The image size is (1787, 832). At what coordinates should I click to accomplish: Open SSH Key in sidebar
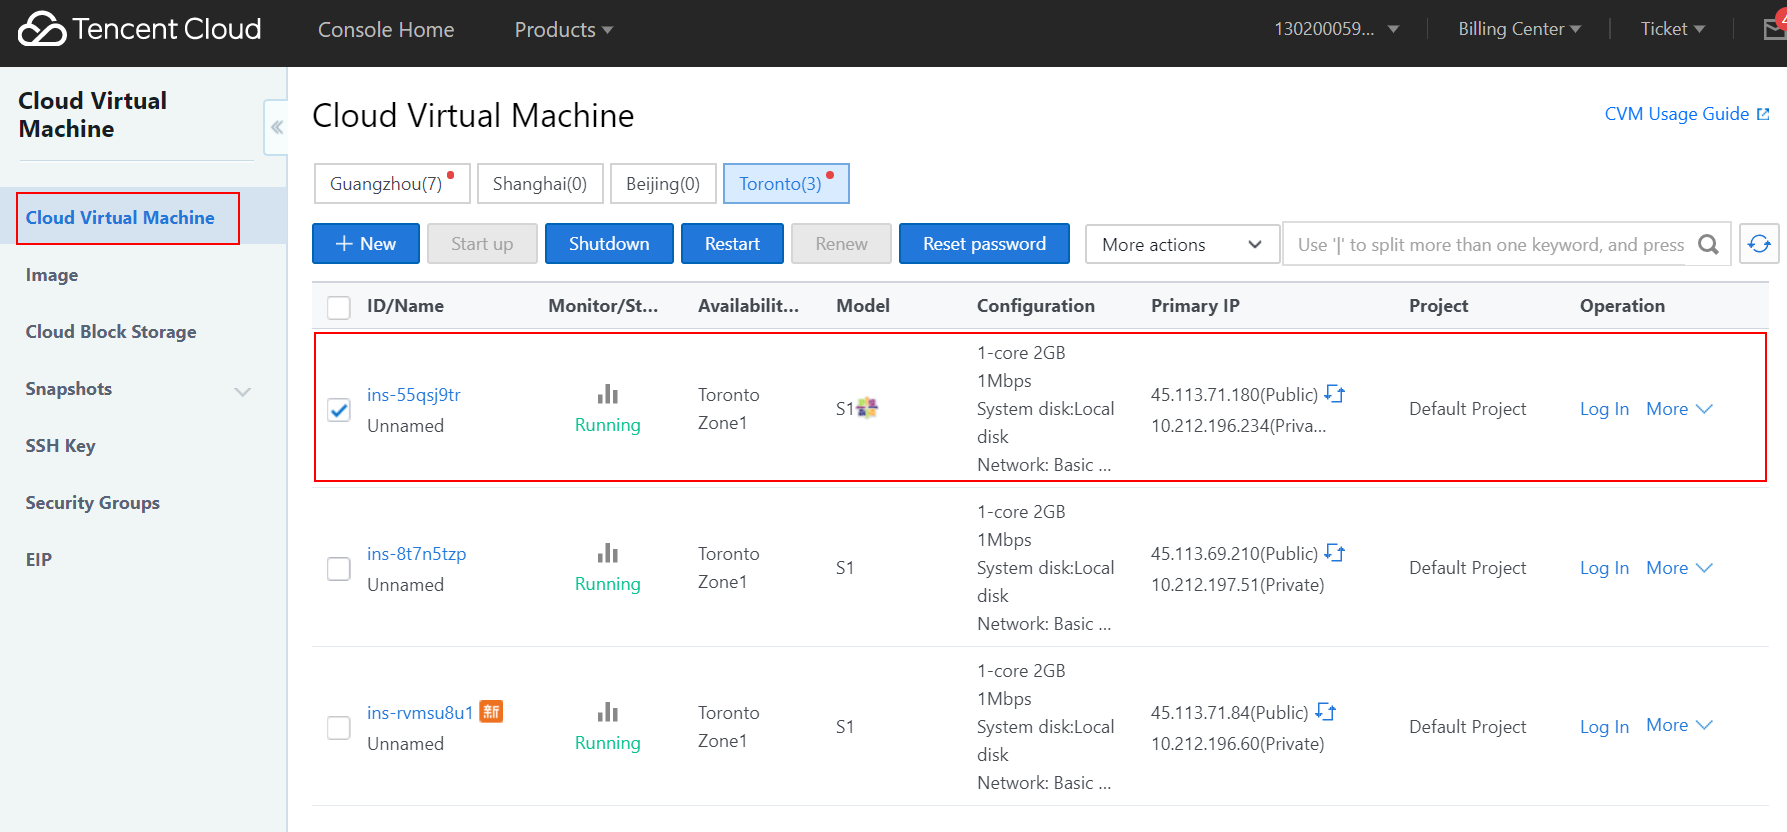pos(60,446)
